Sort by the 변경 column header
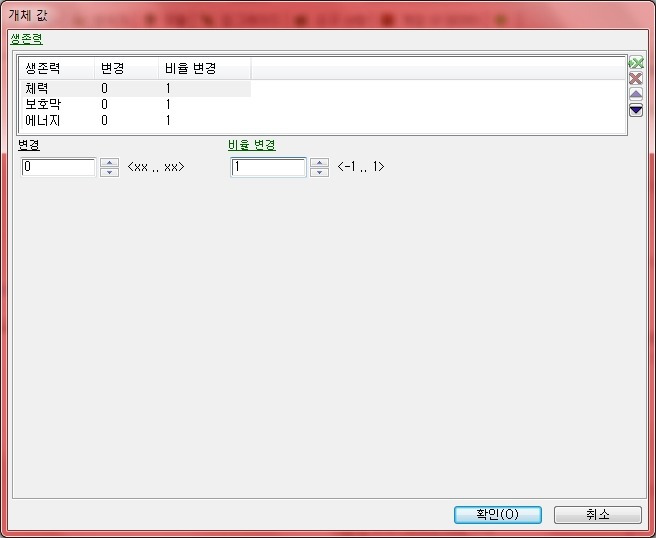 (126, 68)
